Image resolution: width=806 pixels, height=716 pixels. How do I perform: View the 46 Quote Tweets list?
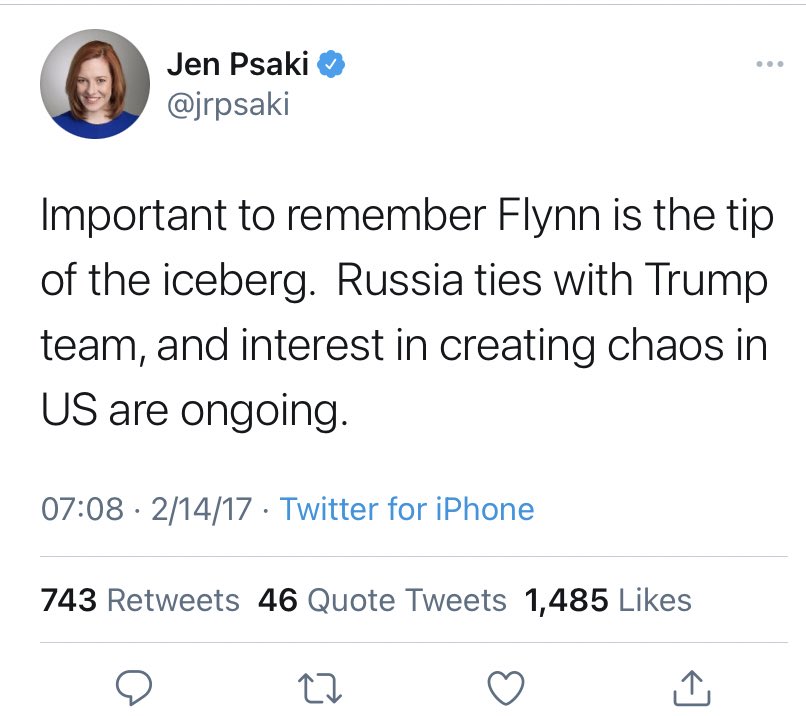(x=382, y=600)
